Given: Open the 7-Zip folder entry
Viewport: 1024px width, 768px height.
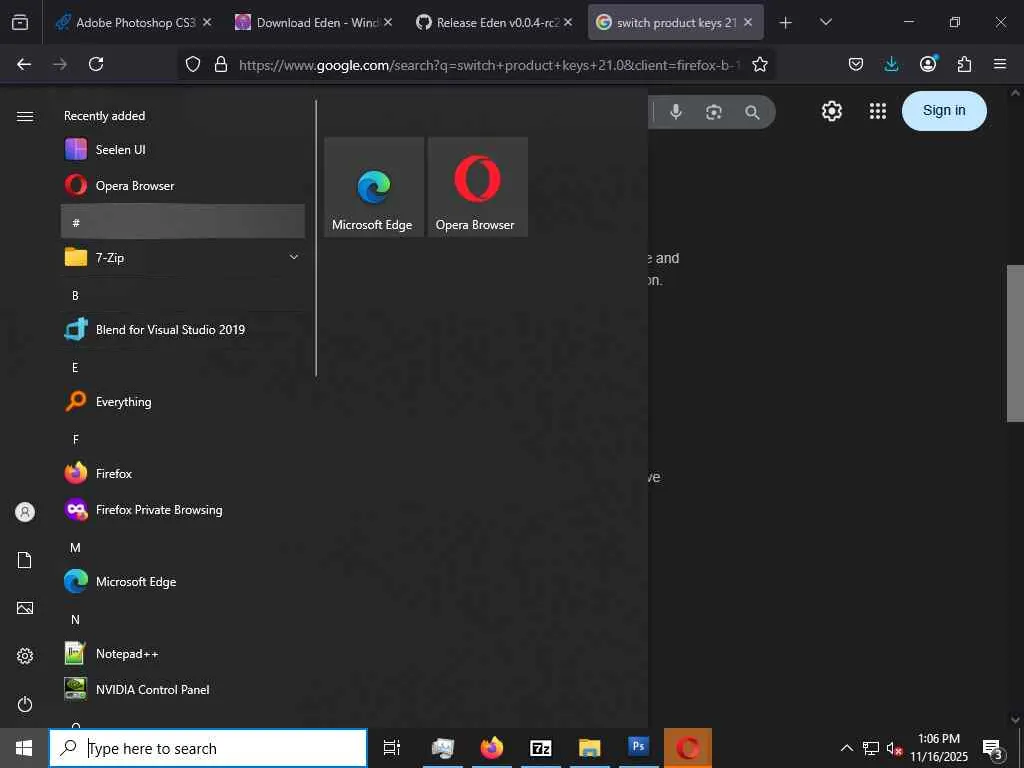Looking at the screenshot, I should point(183,257).
